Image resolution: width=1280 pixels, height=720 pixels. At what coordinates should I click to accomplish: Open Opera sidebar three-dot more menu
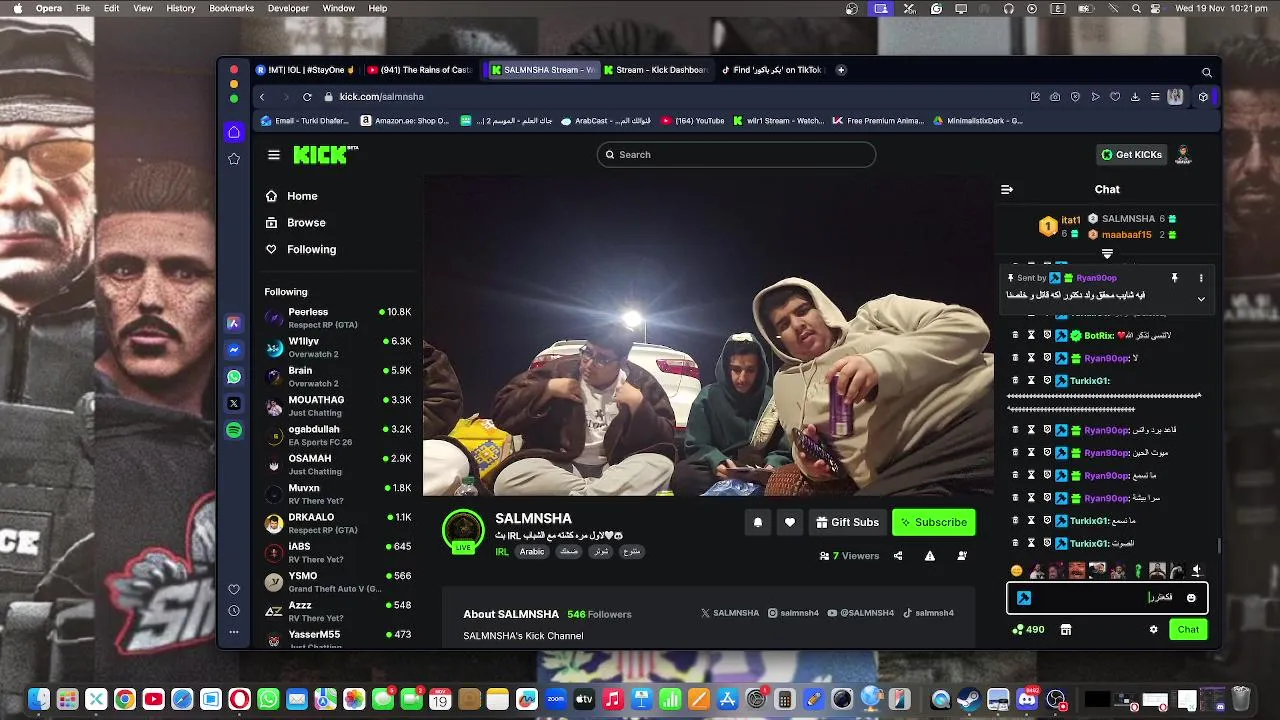(x=234, y=632)
